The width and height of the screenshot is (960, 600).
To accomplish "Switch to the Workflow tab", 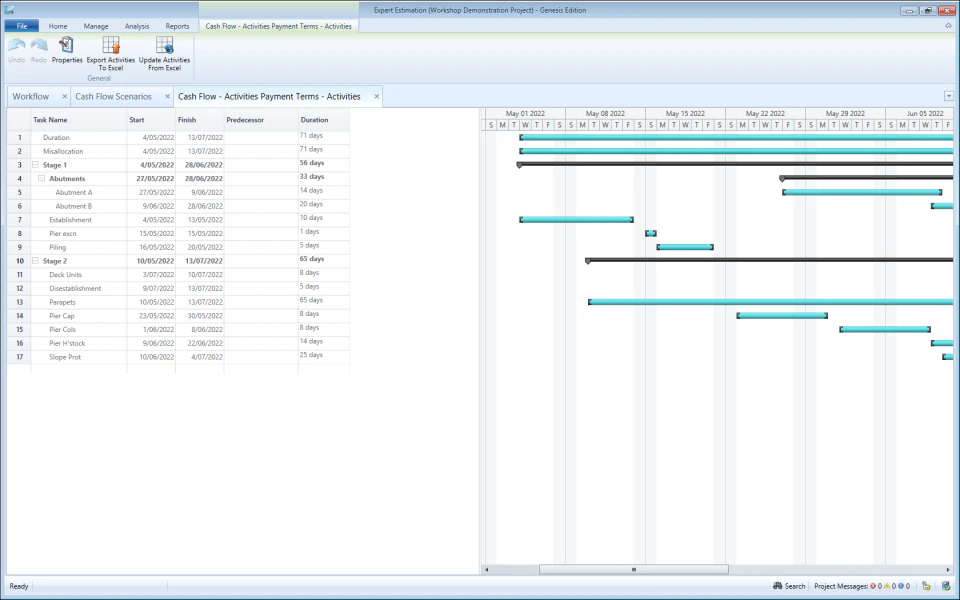I will click(32, 96).
